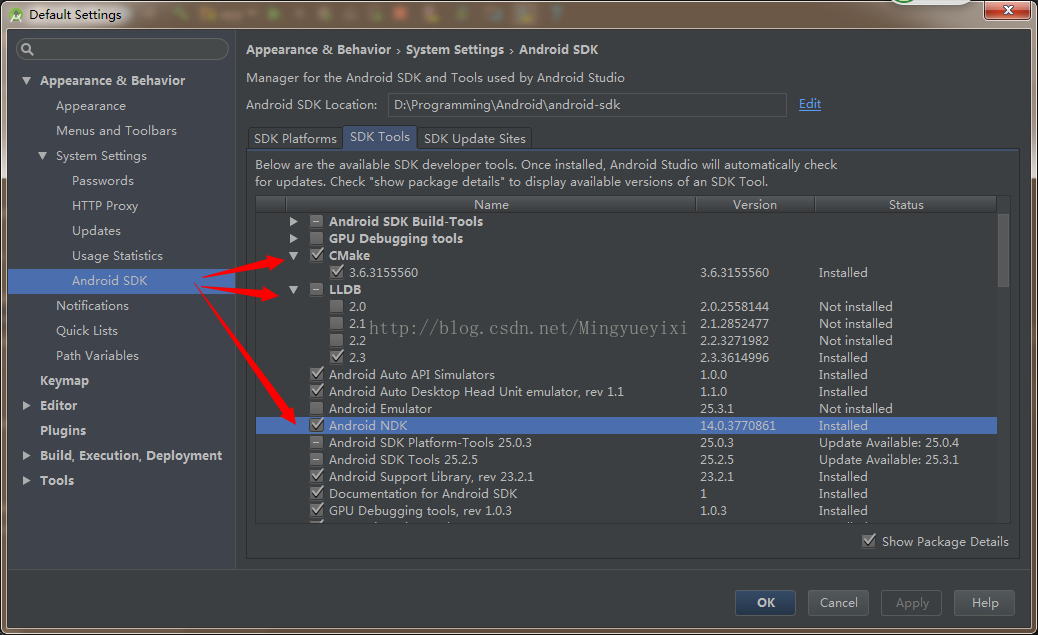
Task: Enable the GPU Debugging tools group checkbox
Action: coord(316,238)
